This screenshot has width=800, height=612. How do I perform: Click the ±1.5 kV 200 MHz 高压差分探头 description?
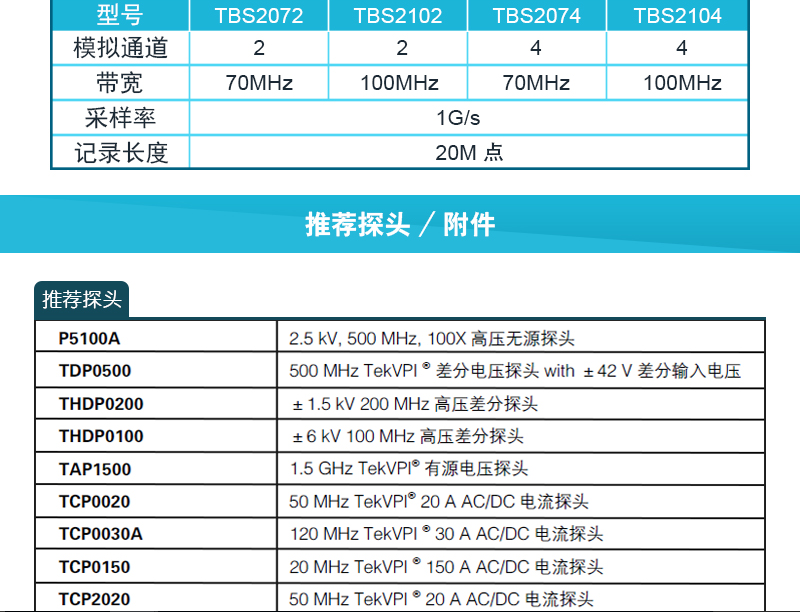point(415,404)
